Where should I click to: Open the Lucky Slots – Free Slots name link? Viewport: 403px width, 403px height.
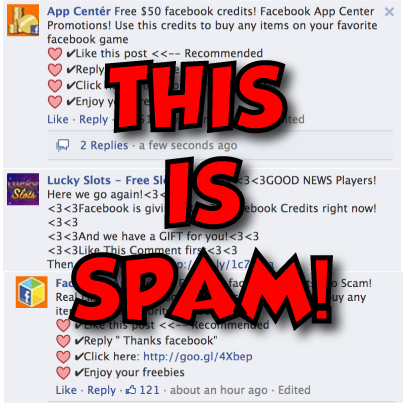[107, 180]
